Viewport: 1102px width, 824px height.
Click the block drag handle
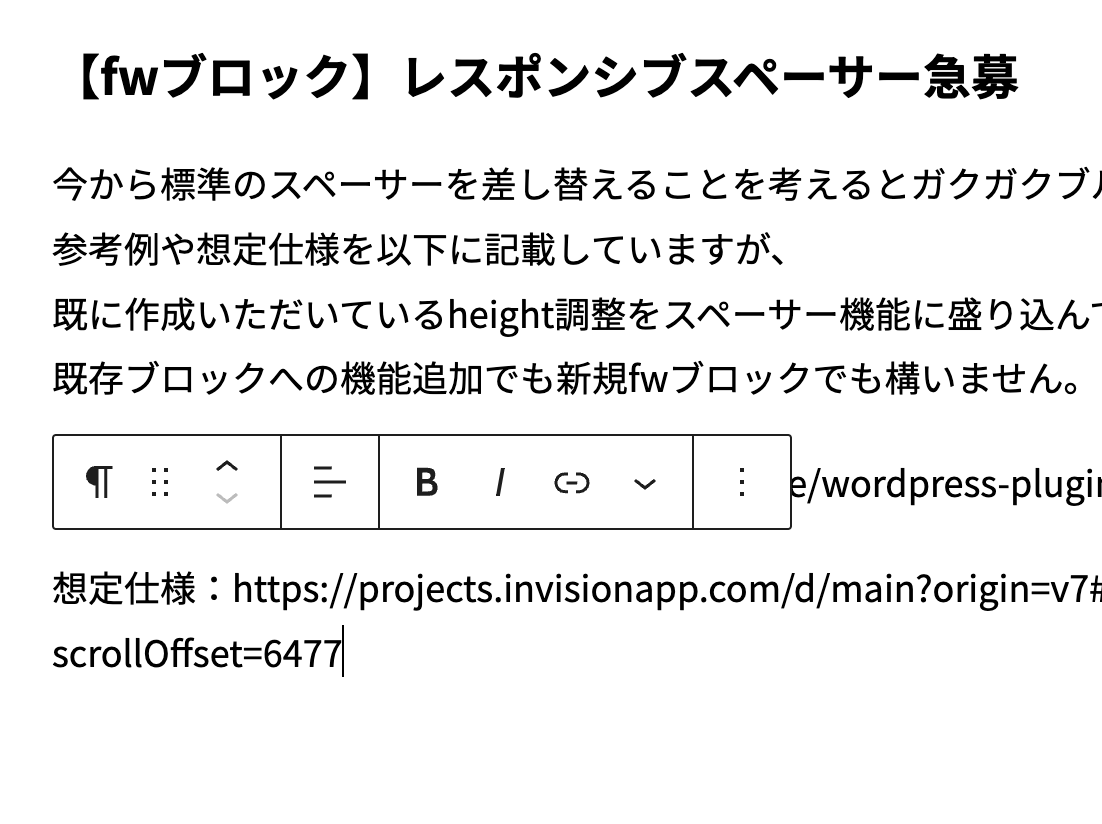[159, 483]
